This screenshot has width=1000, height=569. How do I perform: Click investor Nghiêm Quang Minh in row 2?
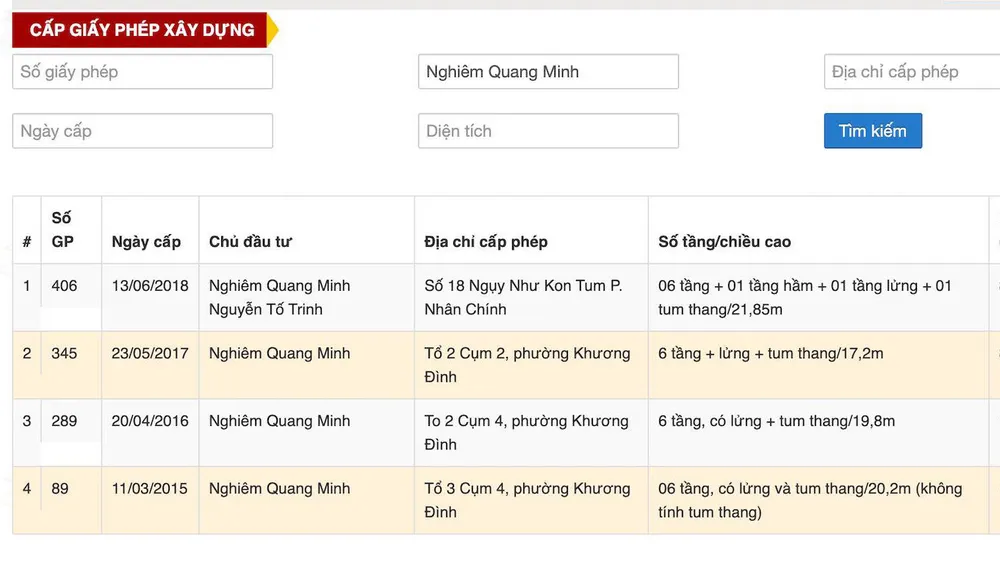pos(279,353)
